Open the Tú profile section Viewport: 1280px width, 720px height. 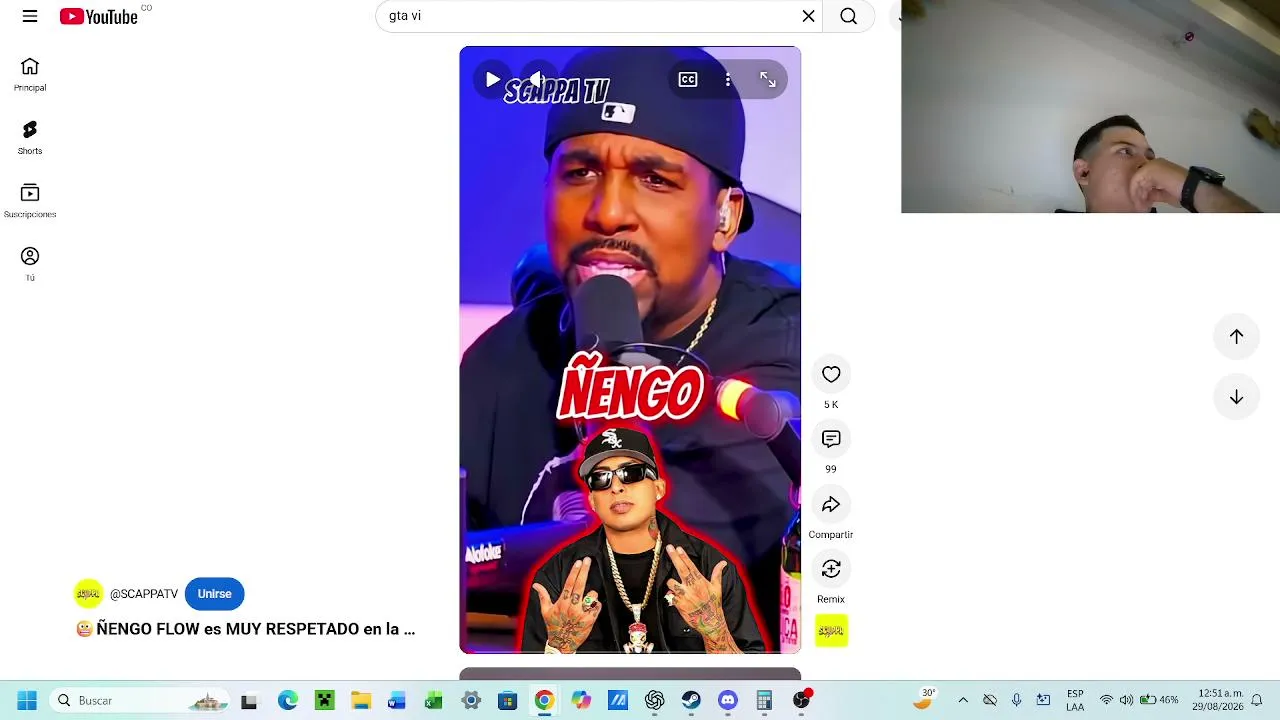30,264
